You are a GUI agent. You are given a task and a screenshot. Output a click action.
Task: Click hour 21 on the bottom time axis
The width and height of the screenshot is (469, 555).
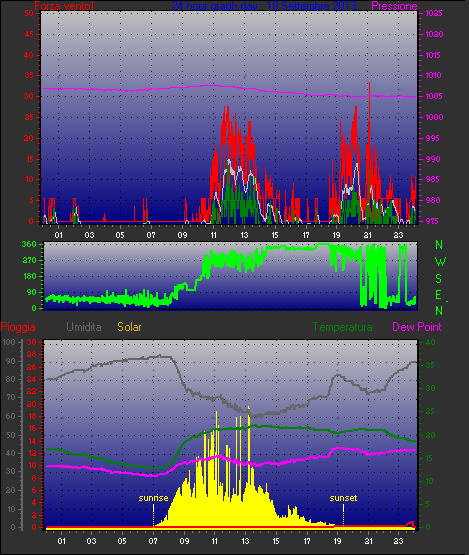click(x=368, y=541)
